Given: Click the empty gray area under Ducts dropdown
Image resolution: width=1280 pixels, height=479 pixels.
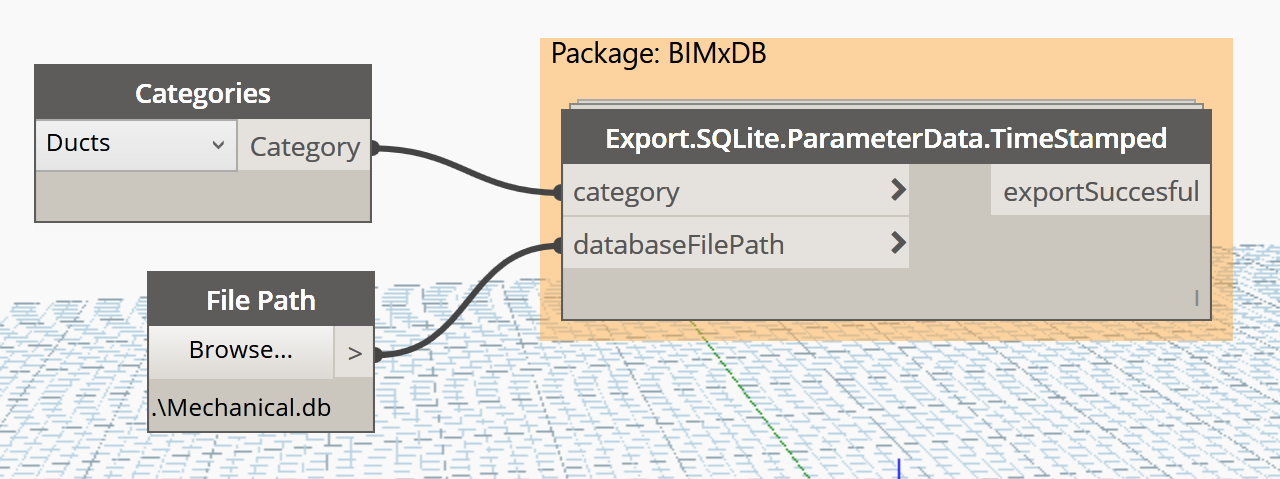Looking at the screenshot, I should (x=203, y=196).
